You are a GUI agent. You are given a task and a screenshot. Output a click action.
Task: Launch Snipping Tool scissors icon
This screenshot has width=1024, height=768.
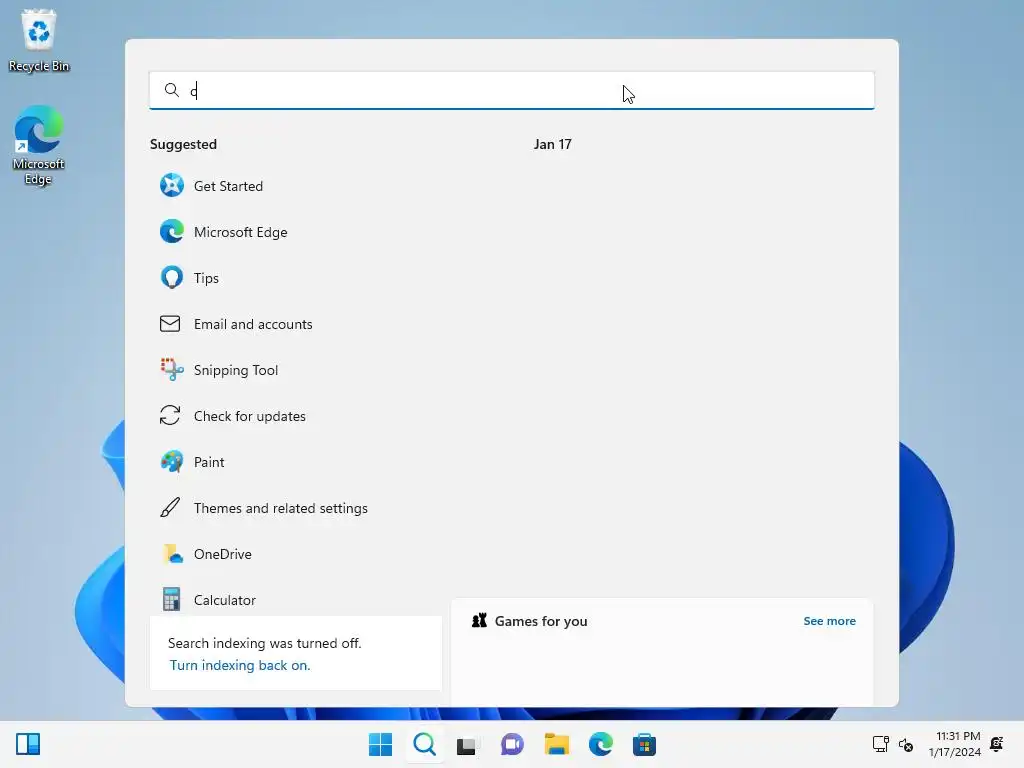172,370
